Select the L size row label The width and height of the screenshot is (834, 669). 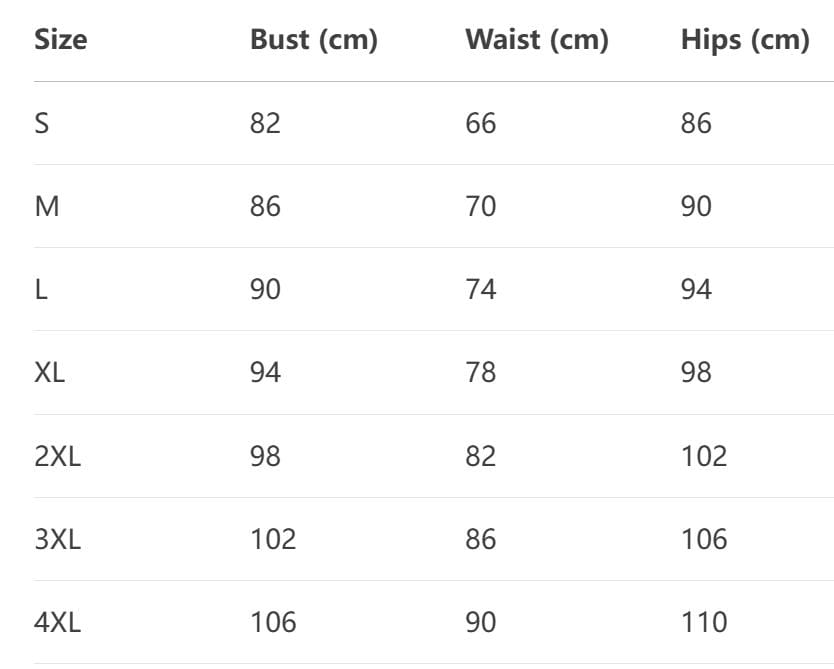41,290
